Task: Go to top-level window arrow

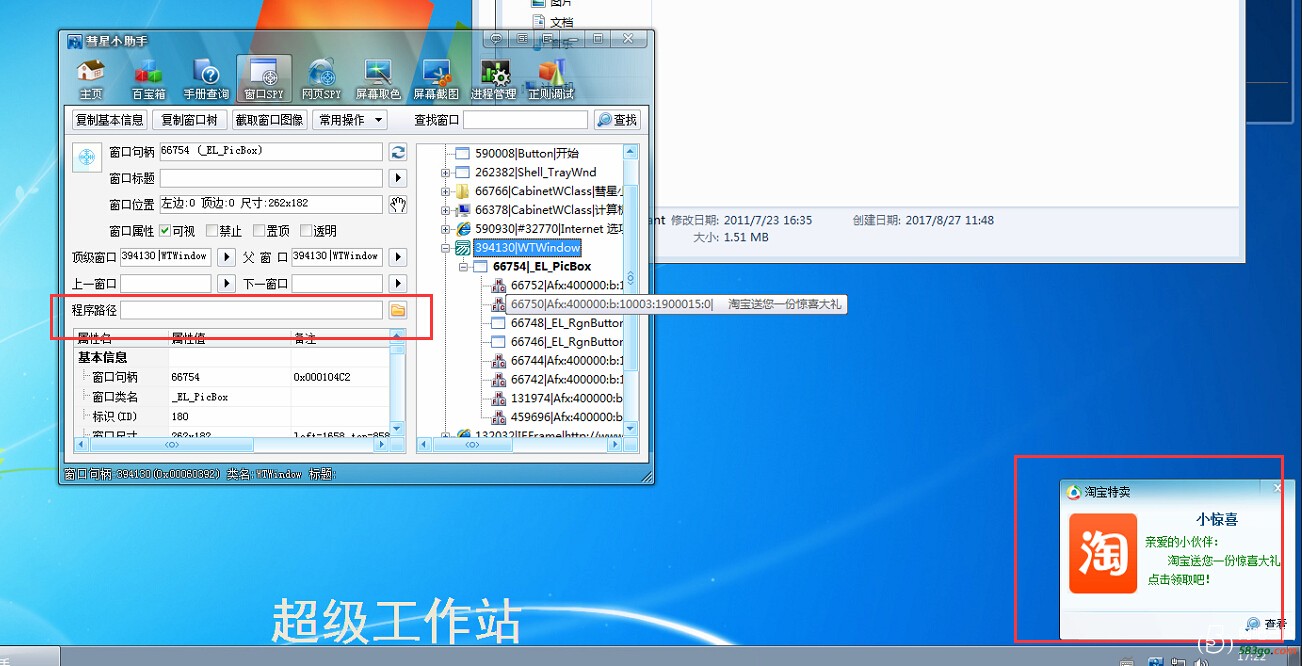Action: [x=226, y=257]
